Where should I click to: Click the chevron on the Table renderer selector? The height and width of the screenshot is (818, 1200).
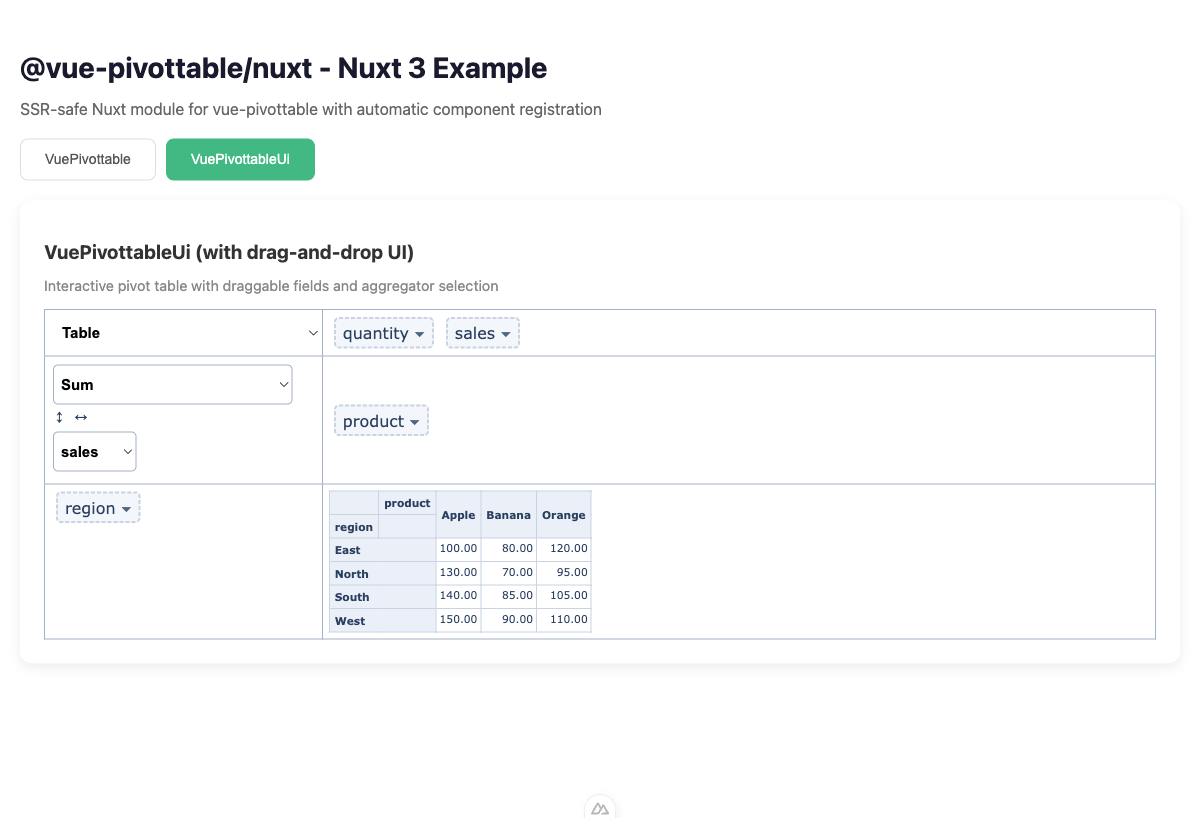(312, 332)
